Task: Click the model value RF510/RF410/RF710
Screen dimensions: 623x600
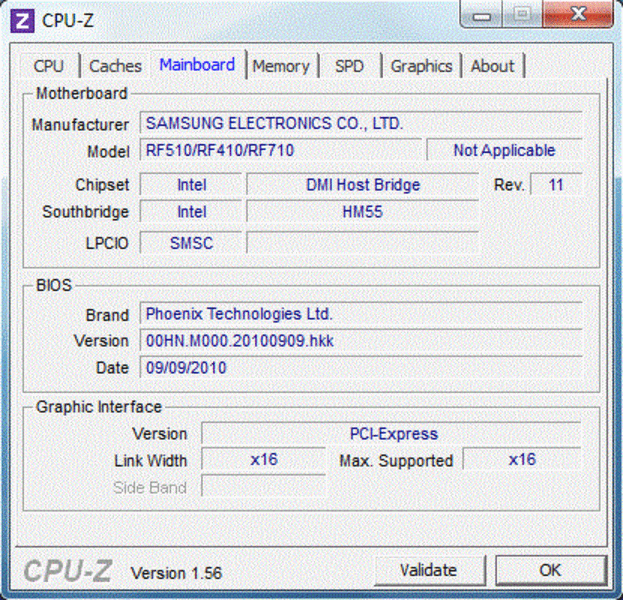Action: (x=281, y=150)
